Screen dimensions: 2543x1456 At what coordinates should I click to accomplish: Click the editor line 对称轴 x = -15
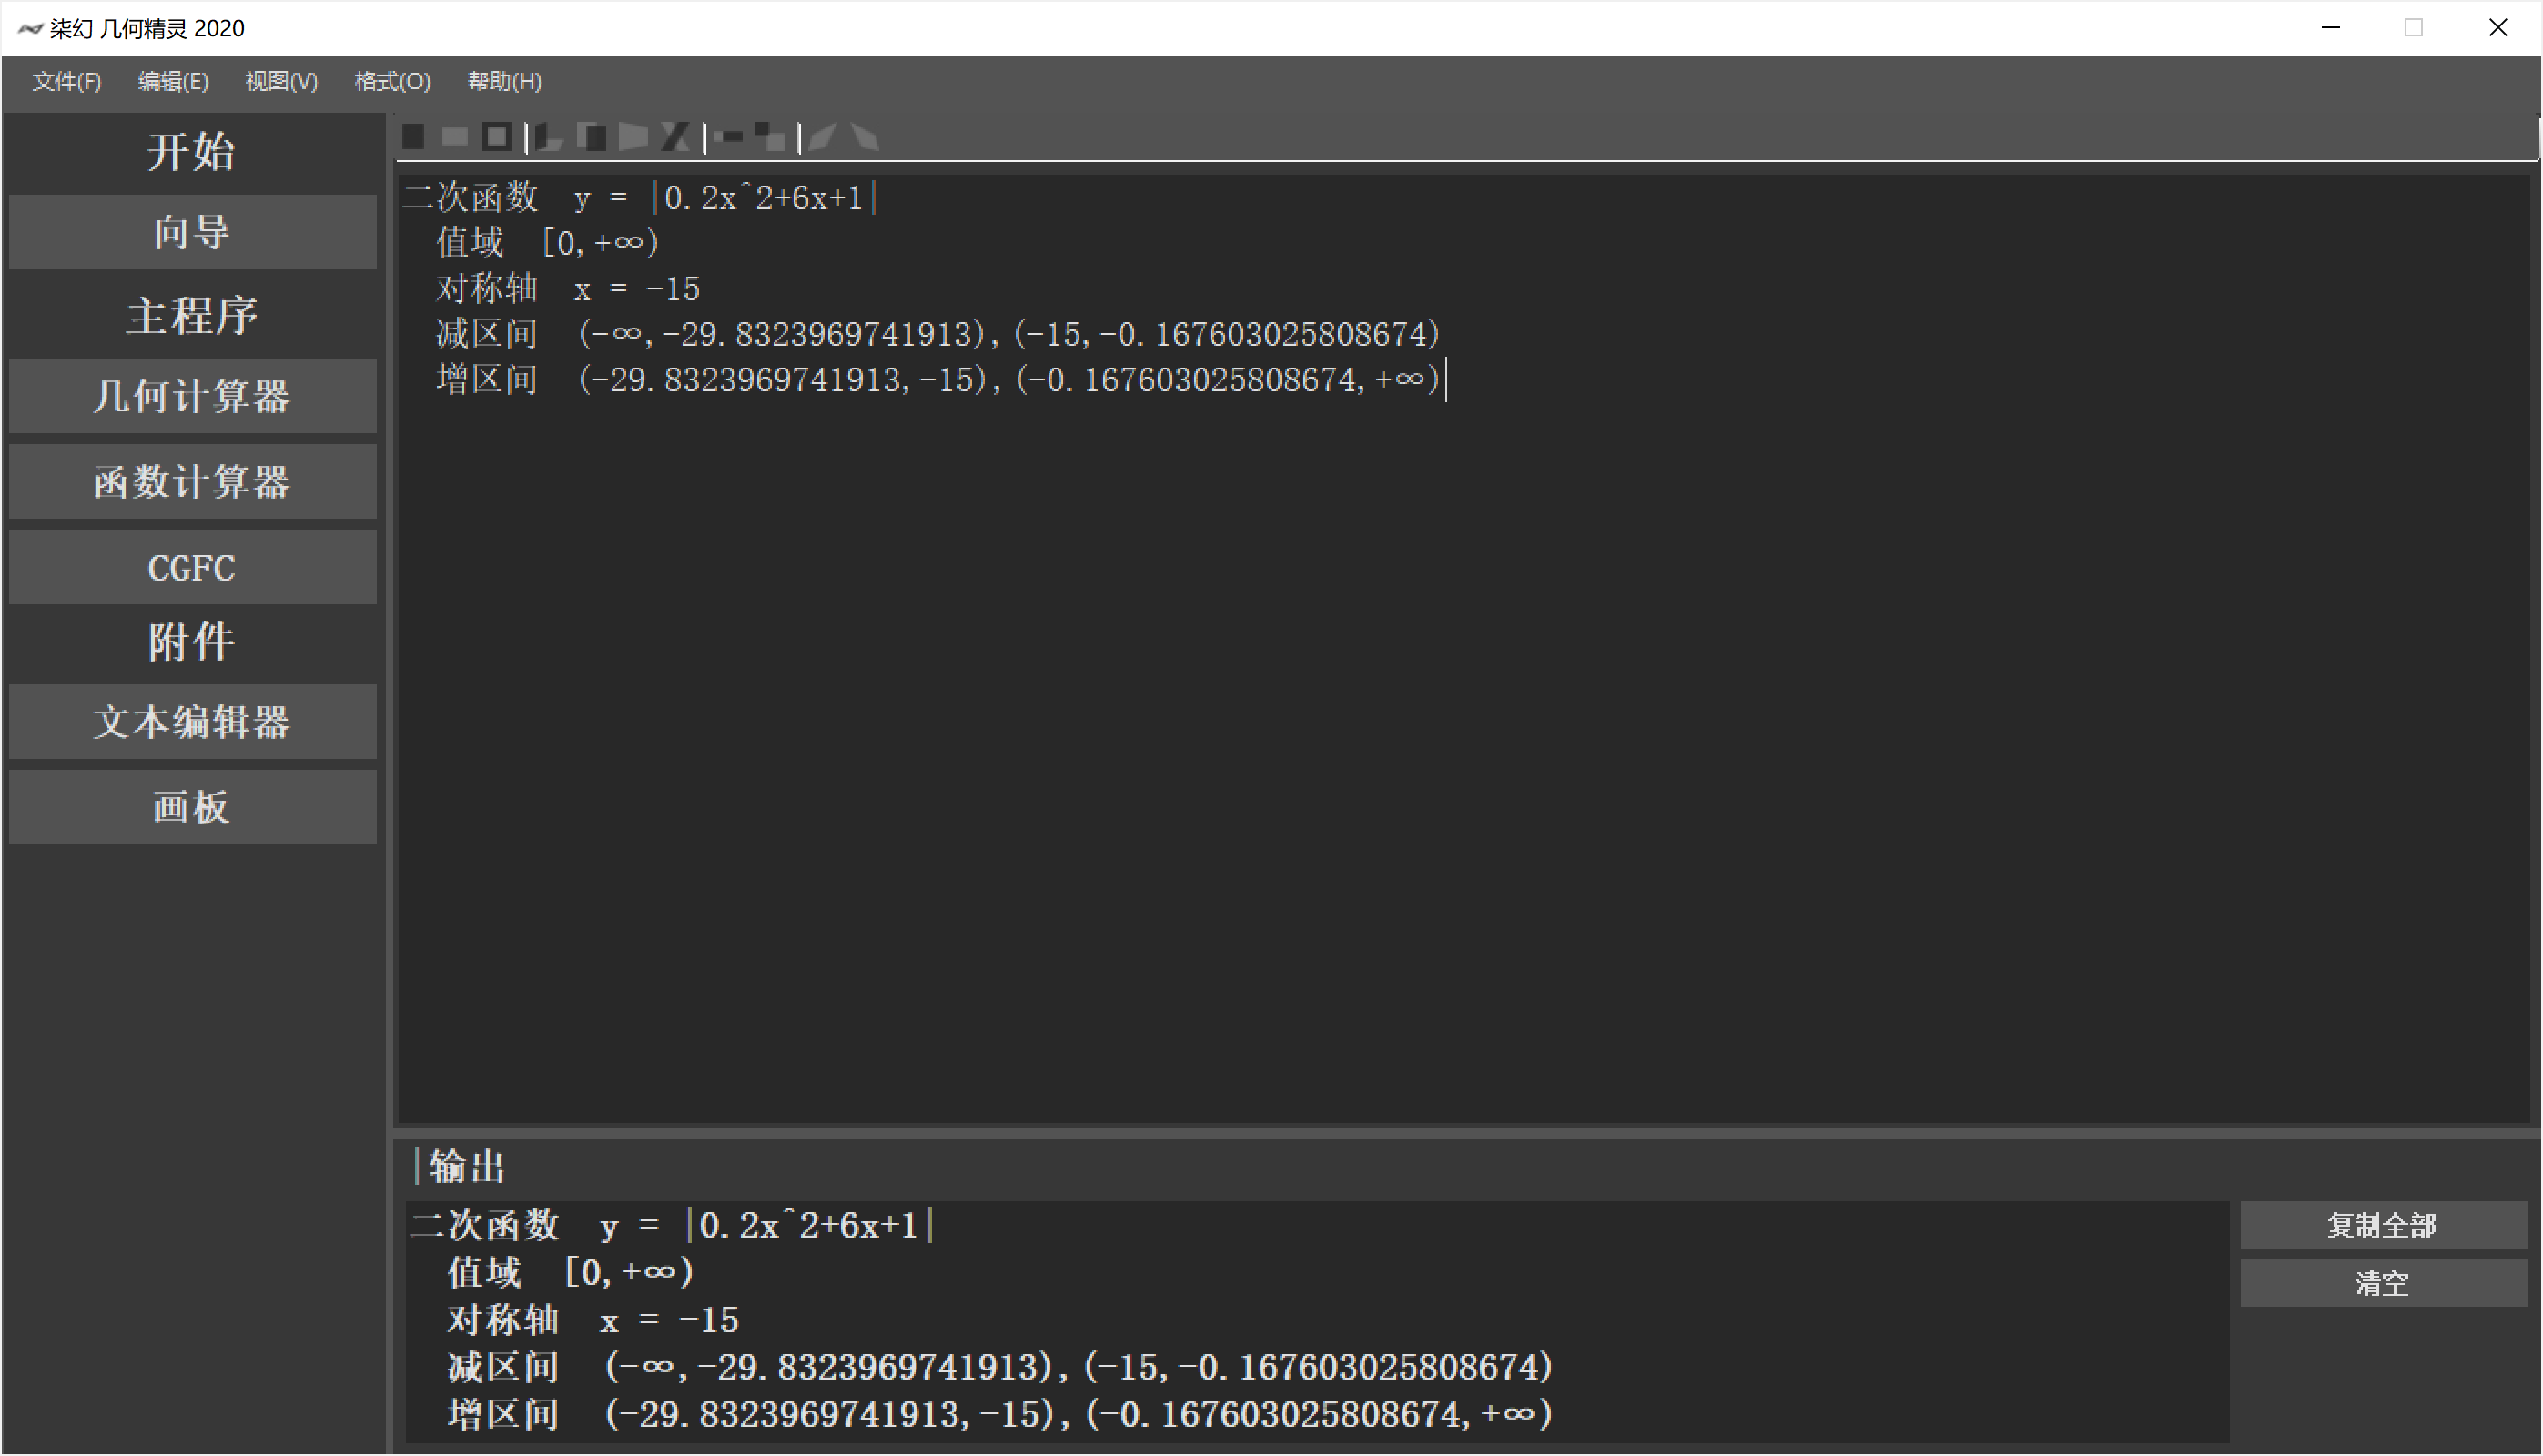[567, 289]
